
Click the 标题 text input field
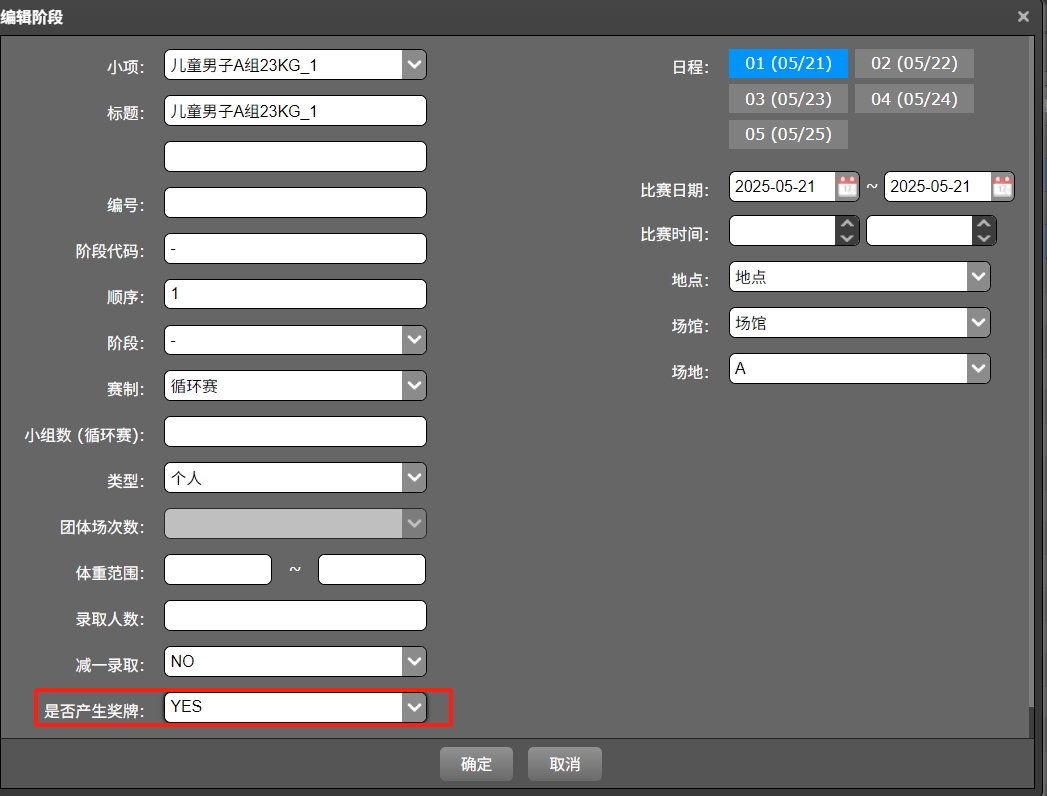click(295, 111)
